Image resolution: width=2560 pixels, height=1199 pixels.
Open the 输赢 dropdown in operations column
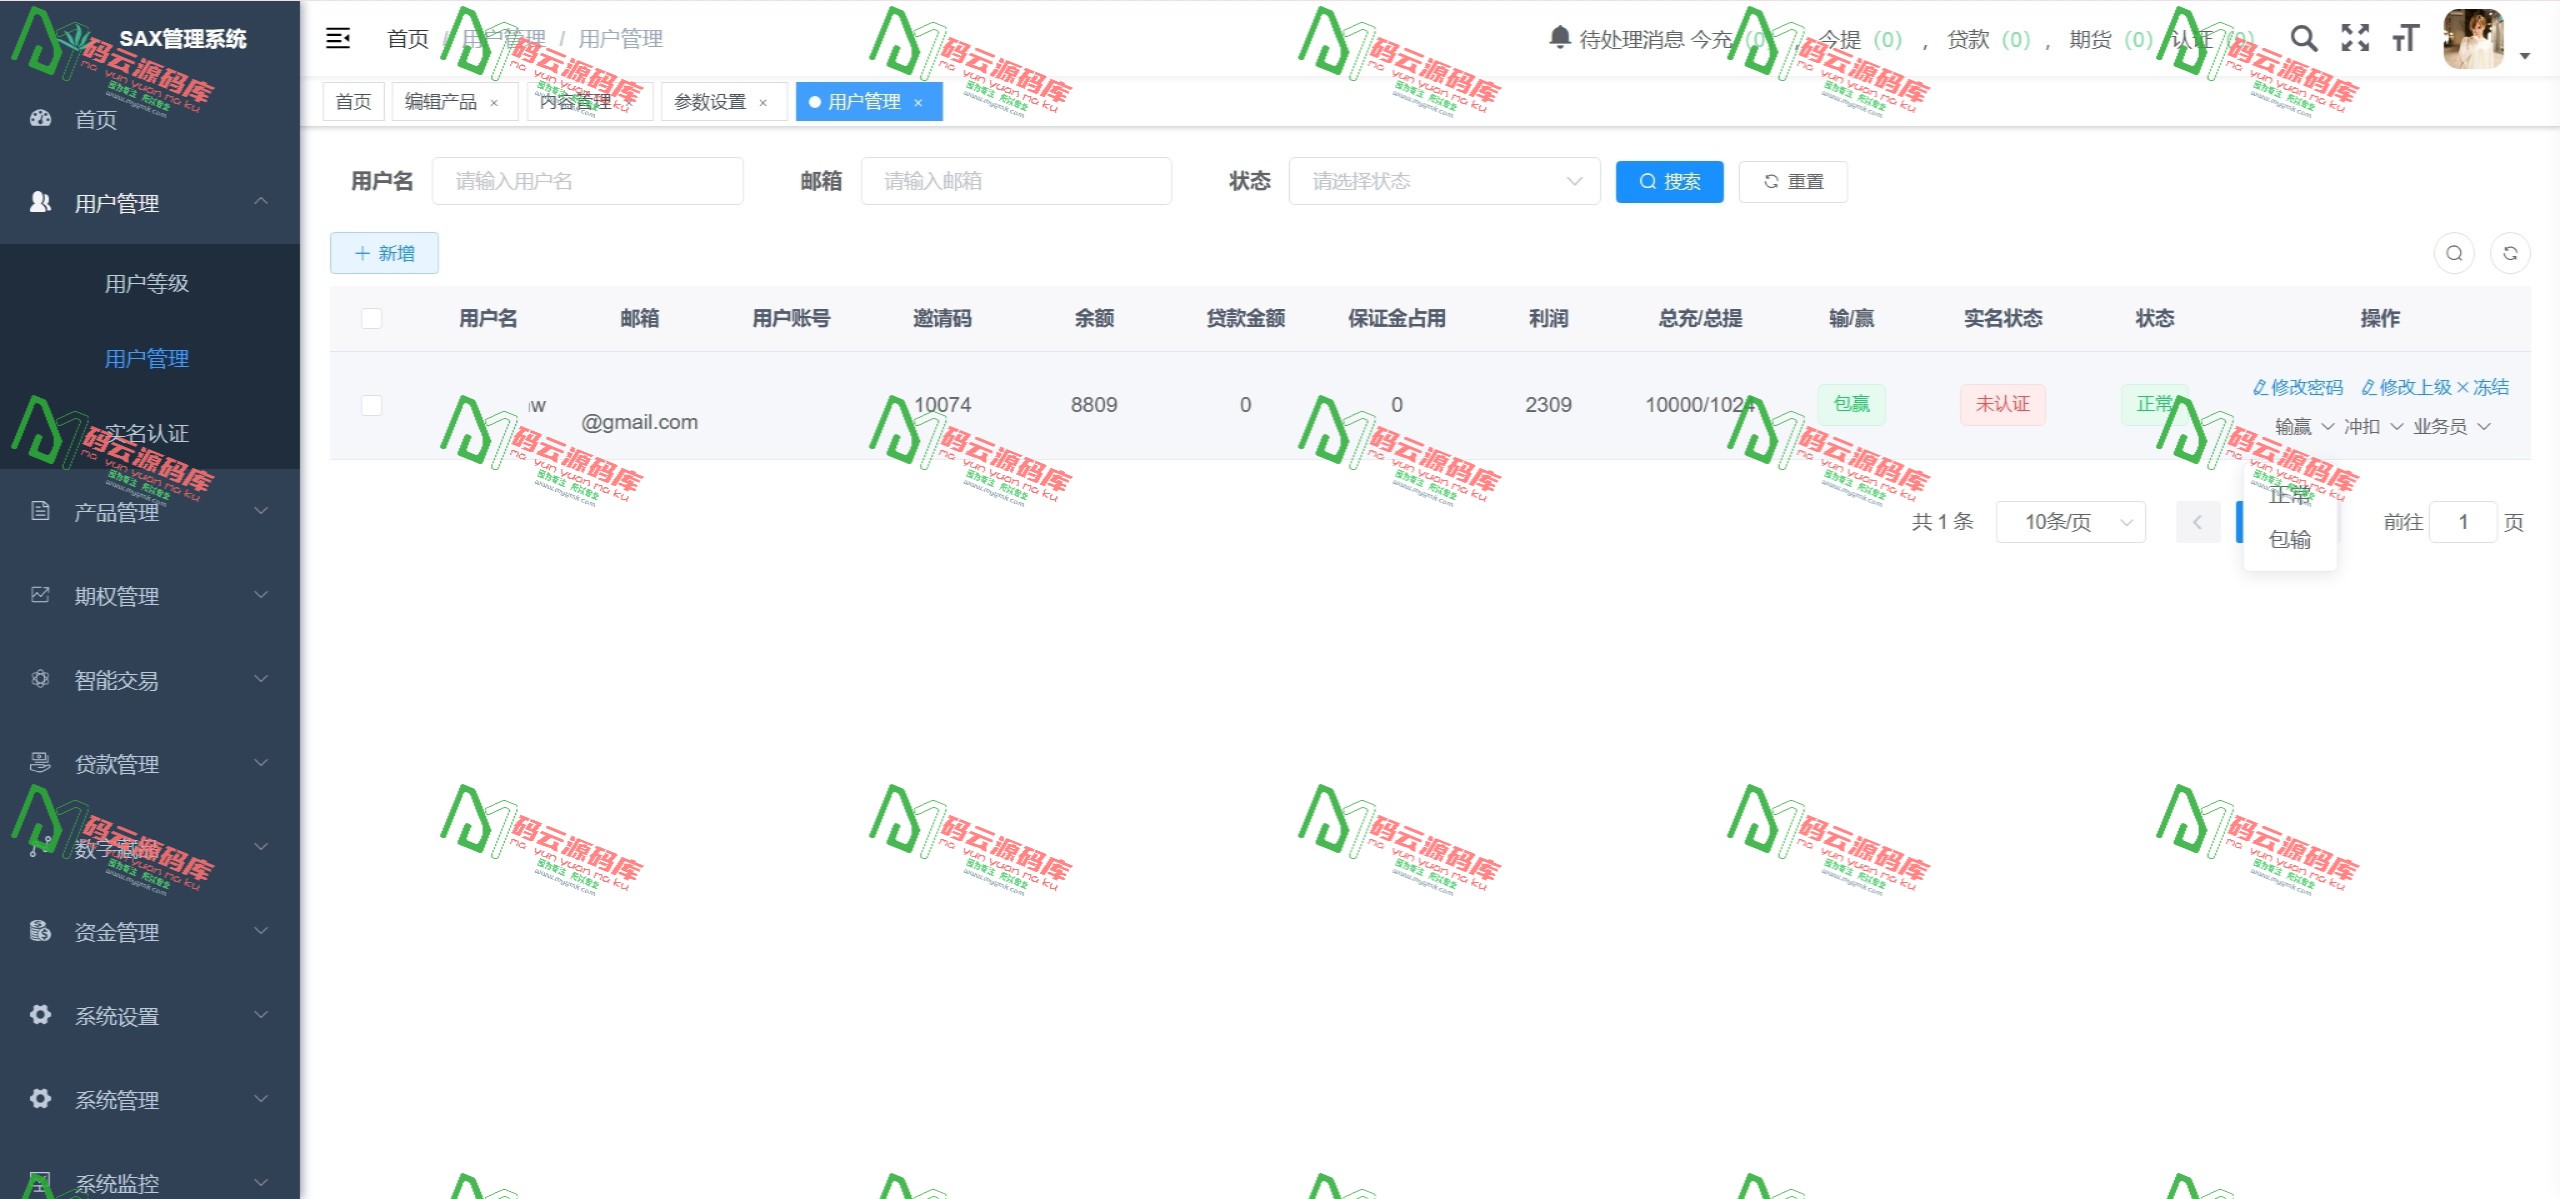coord(2304,427)
